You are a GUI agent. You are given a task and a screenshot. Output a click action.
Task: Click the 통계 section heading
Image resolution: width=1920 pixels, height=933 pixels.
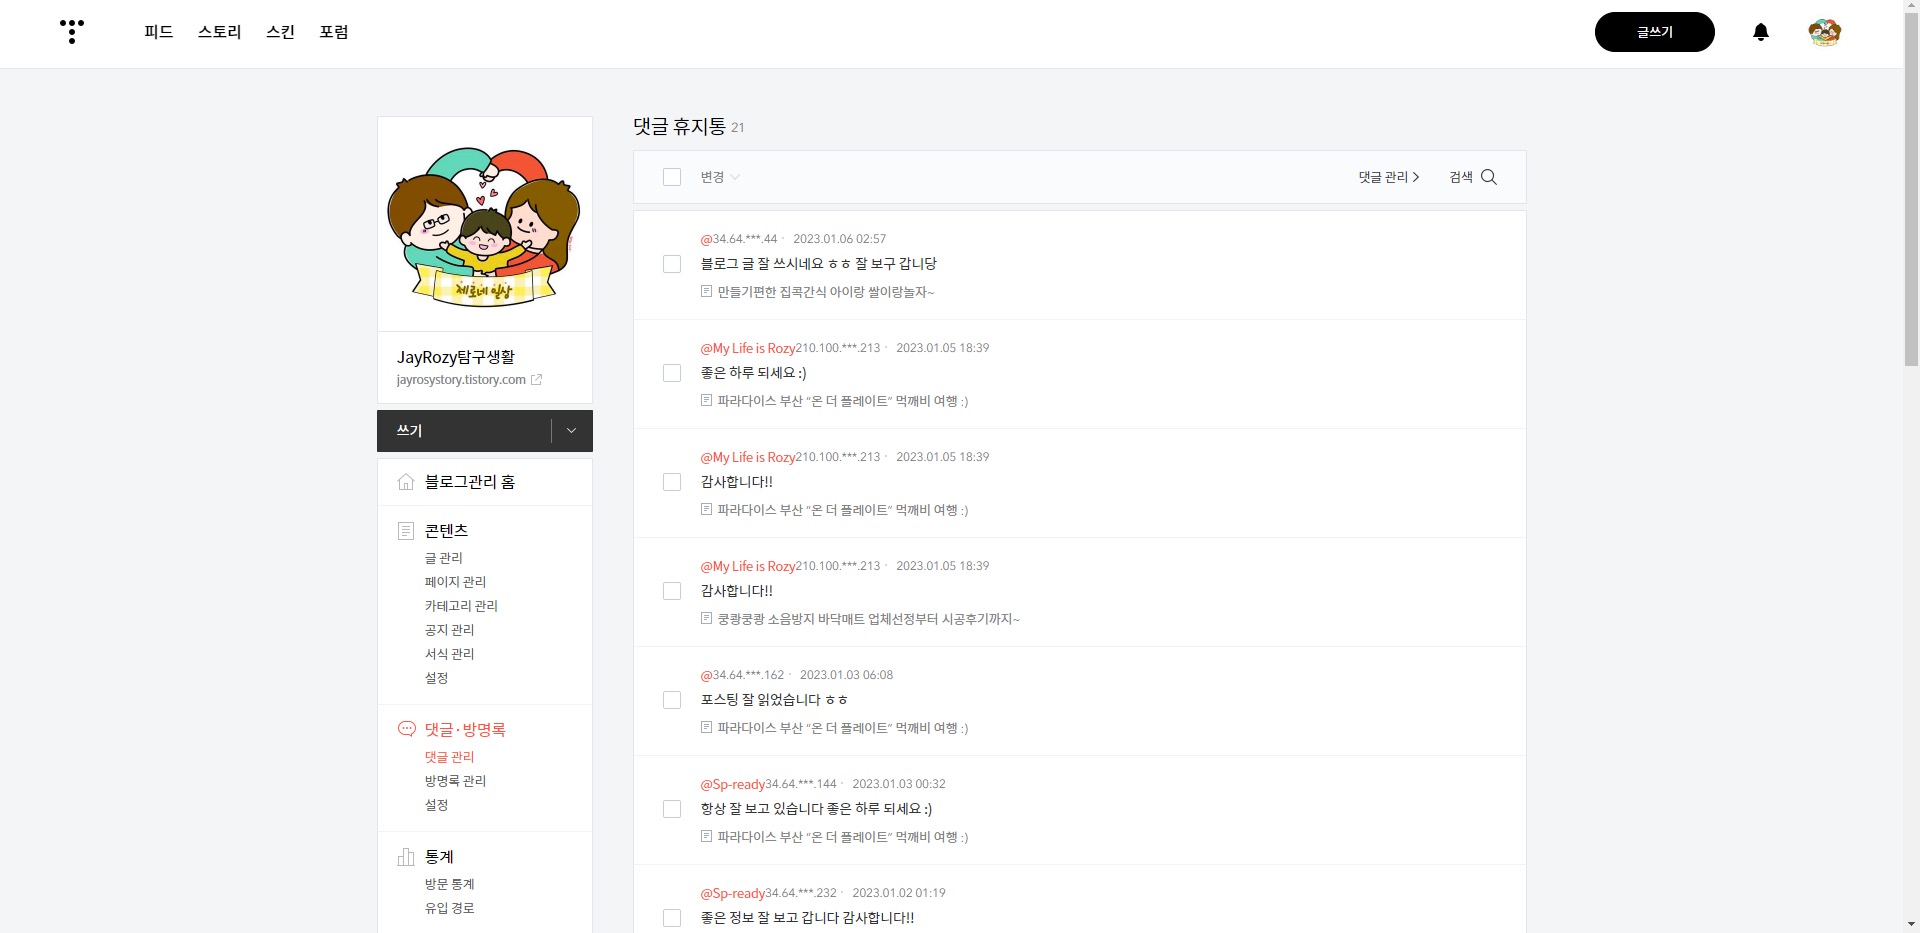439,857
